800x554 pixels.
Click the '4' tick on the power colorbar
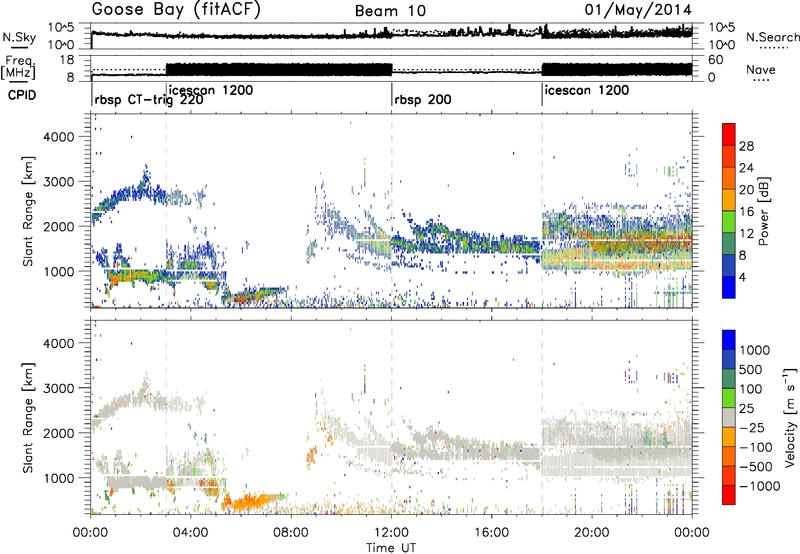point(744,278)
